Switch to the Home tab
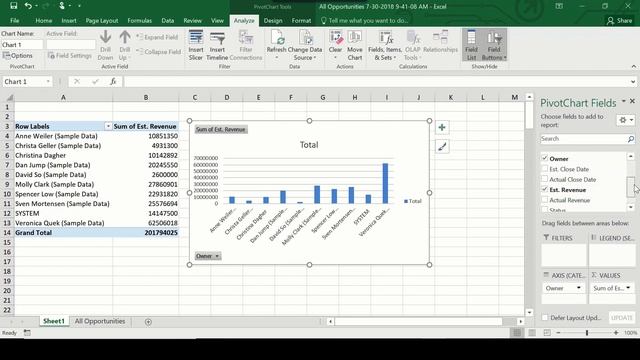Viewport: 640px width, 360px height. pos(44,20)
